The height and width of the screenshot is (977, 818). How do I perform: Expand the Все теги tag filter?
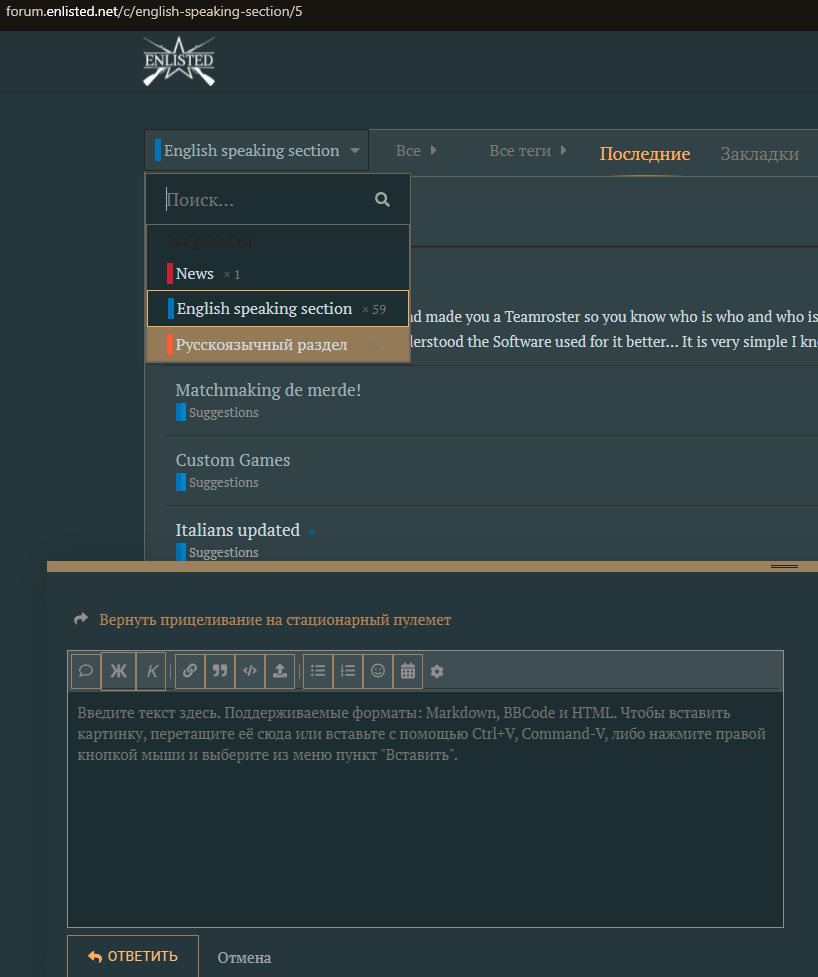click(x=527, y=151)
